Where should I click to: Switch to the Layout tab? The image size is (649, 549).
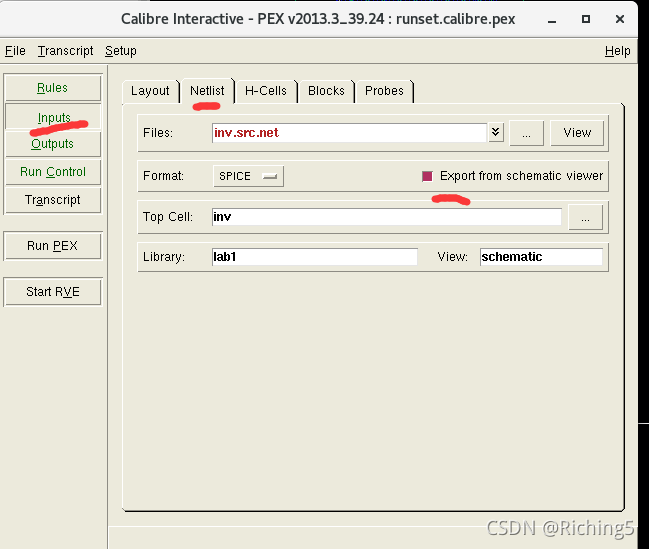150,91
